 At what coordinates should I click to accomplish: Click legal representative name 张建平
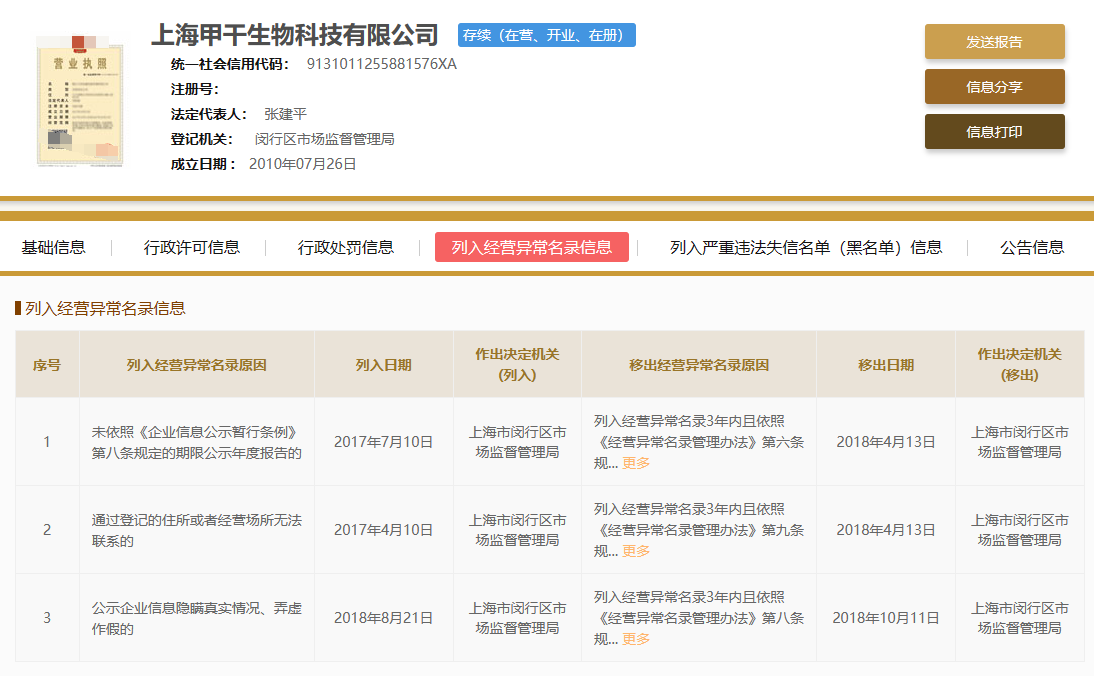click(285, 114)
